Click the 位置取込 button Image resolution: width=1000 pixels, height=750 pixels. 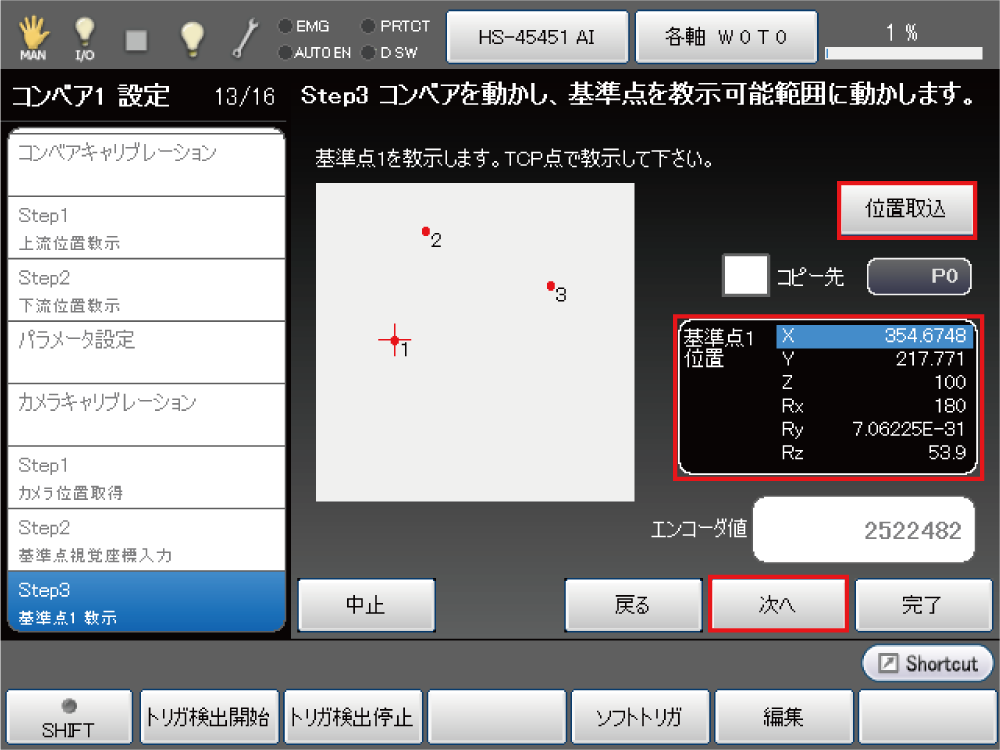tap(905, 210)
